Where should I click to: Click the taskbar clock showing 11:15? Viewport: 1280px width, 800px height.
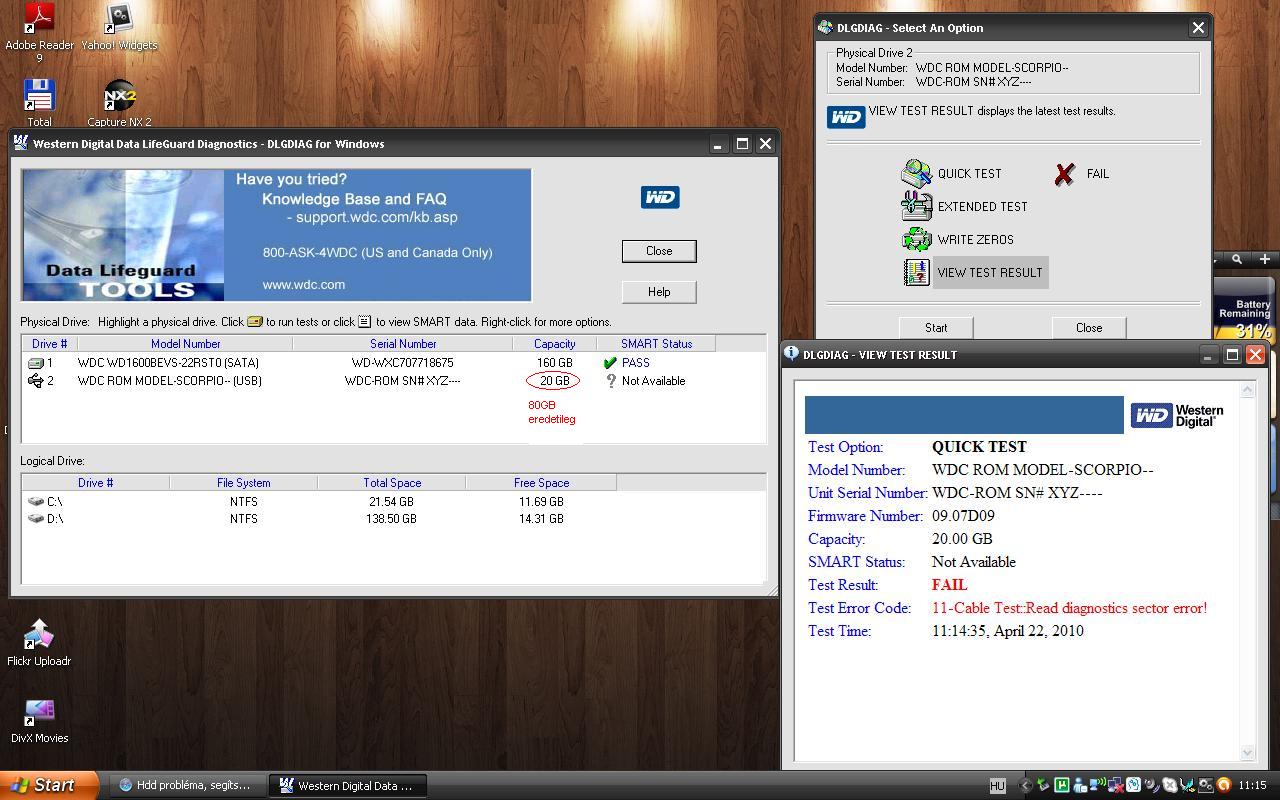point(1252,785)
